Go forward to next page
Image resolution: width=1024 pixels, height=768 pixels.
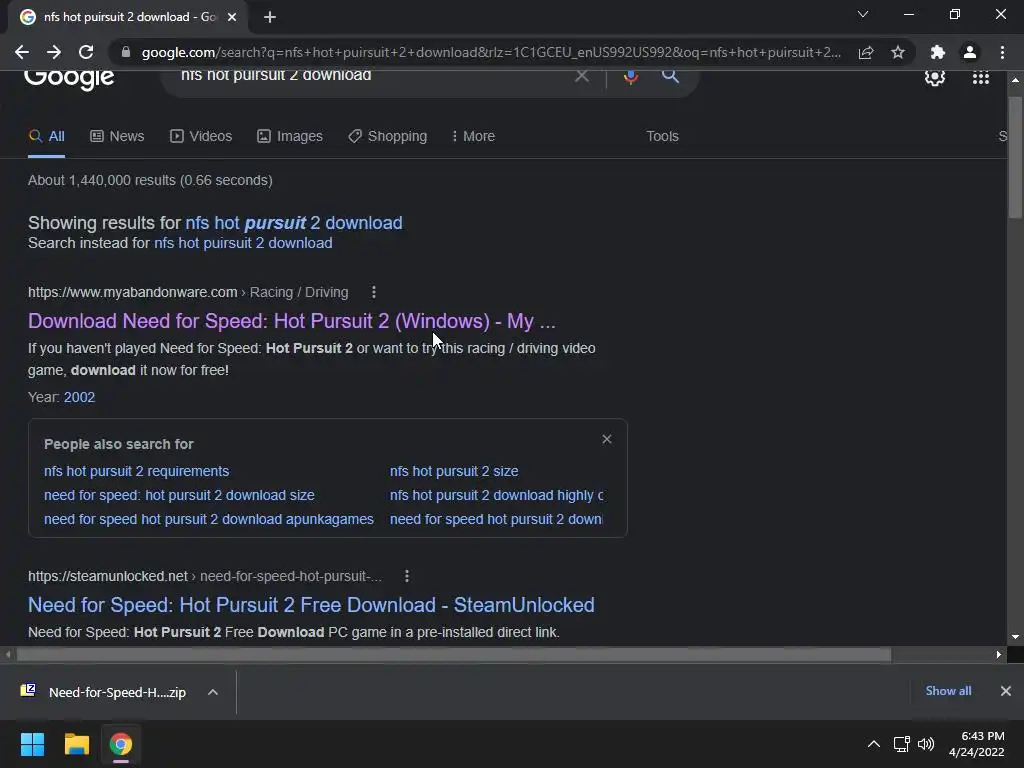point(54,52)
